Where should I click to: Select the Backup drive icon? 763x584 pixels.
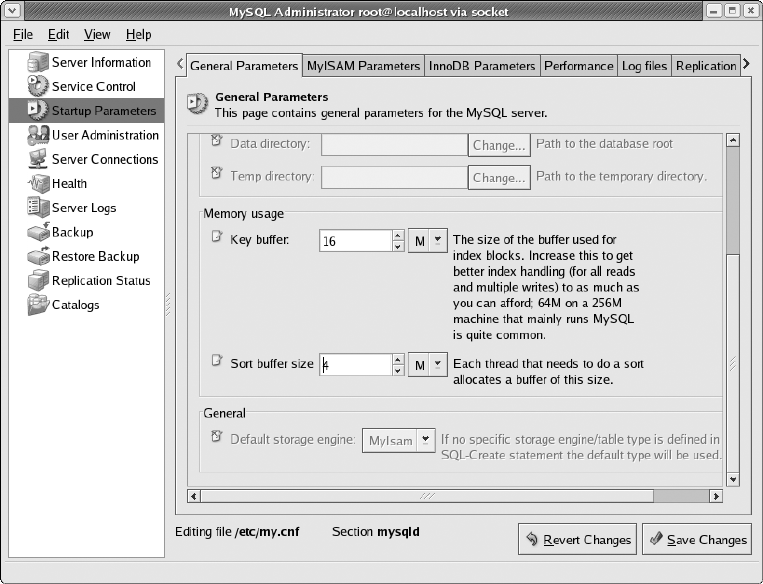coord(38,232)
